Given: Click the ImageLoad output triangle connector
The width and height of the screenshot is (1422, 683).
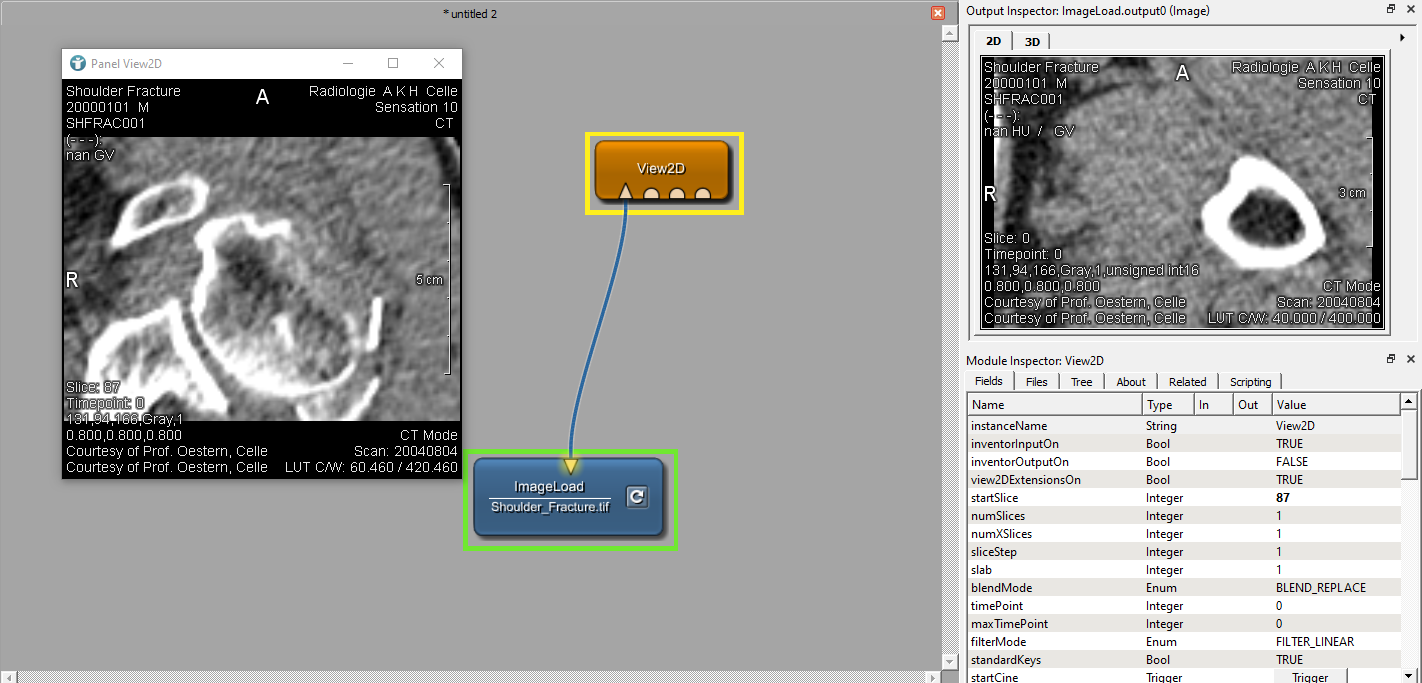Looking at the screenshot, I should point(570,465).
